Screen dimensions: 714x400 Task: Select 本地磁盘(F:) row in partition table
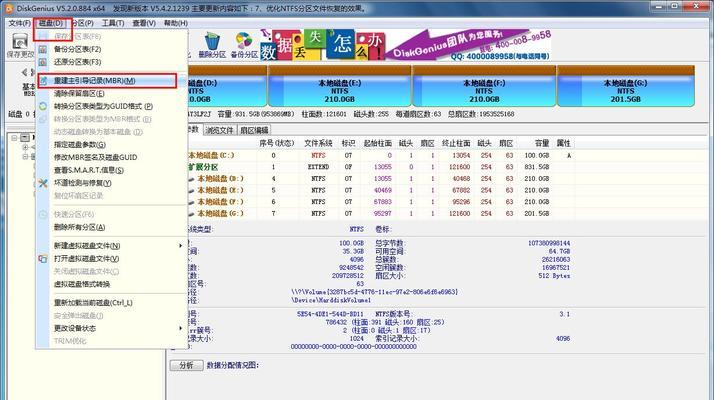click(x=380, y=202)
